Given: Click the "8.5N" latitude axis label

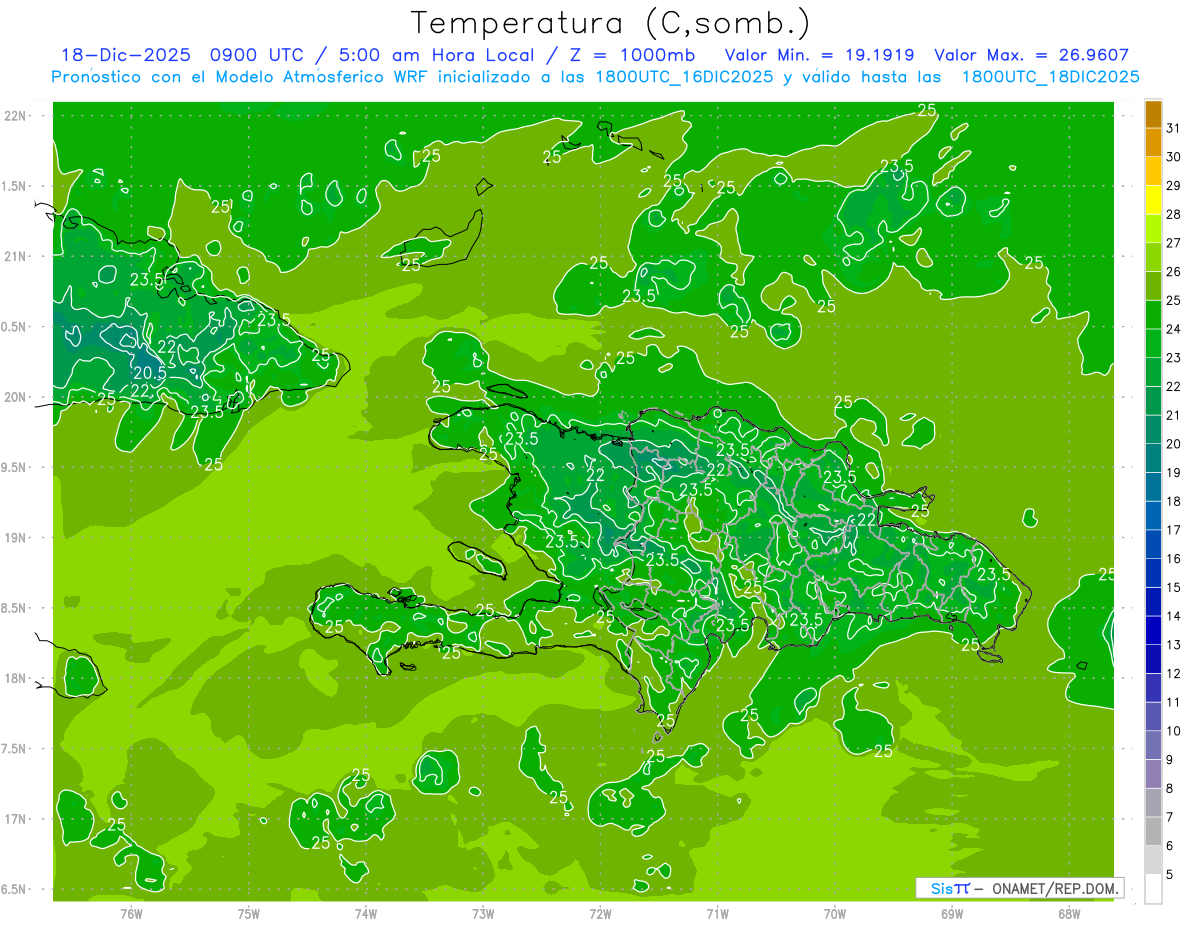Looking at the screenshot, I should [15, 608].
